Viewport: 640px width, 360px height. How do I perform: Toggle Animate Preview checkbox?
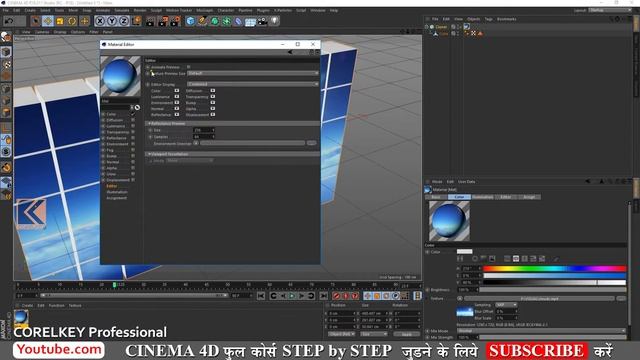coord(189,67)
